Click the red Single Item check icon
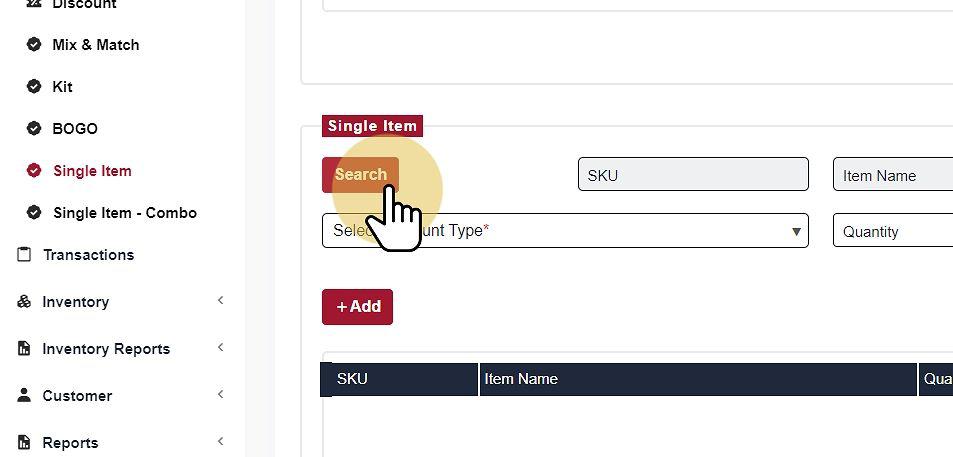953x457 pixels. (x=34, y=171)
